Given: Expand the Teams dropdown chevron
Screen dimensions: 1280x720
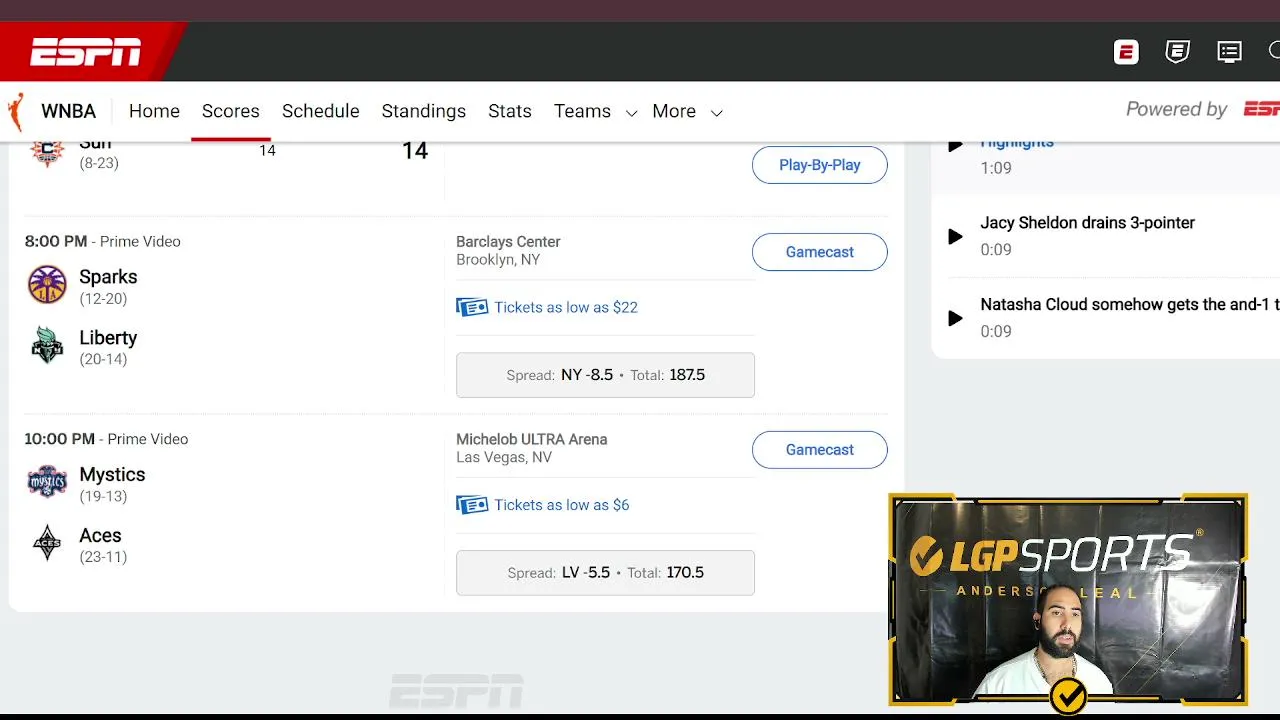Looking at the screenshot, I should pos(631,113).
